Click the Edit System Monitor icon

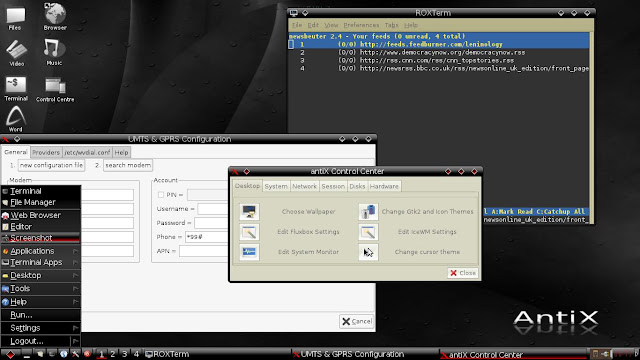pos(249,252)
